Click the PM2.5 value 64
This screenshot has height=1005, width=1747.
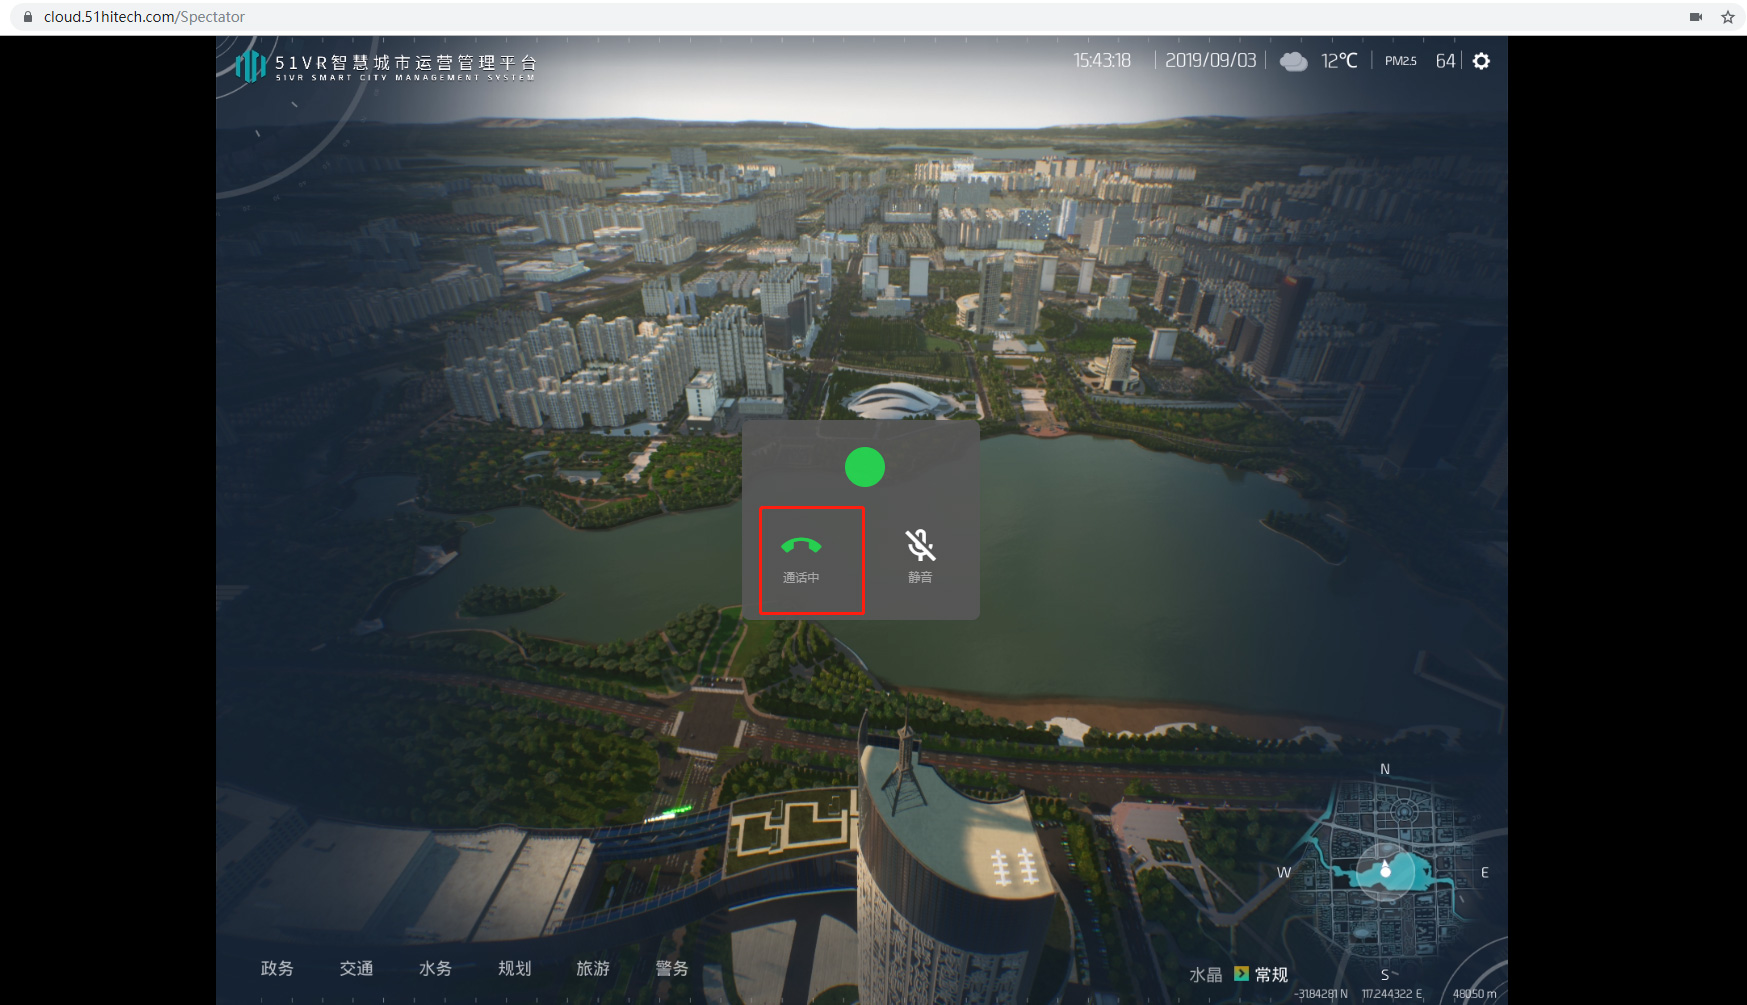pyautogui.click(x=1445, y=61)
